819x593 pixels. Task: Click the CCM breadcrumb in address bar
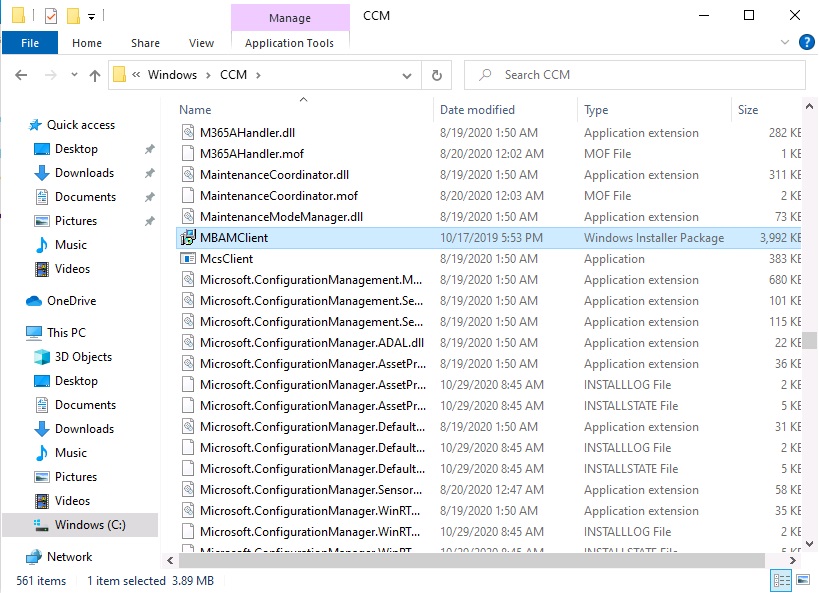[233, 75]
